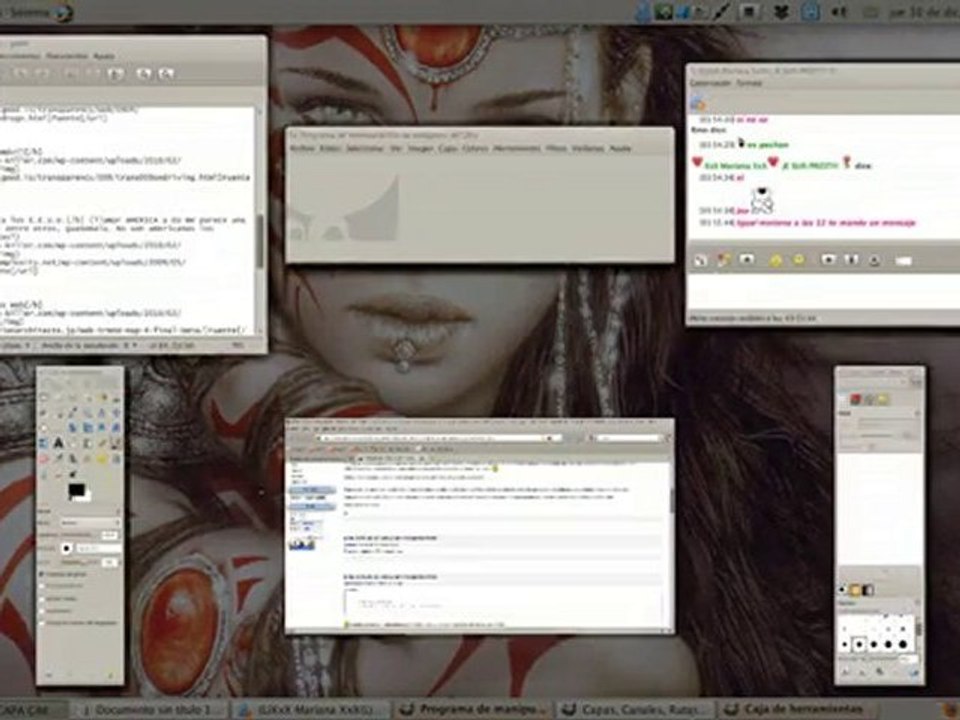Enable the Incremental checkbox in tool options
The image size is (960, 720).
(x=41, y=611)
